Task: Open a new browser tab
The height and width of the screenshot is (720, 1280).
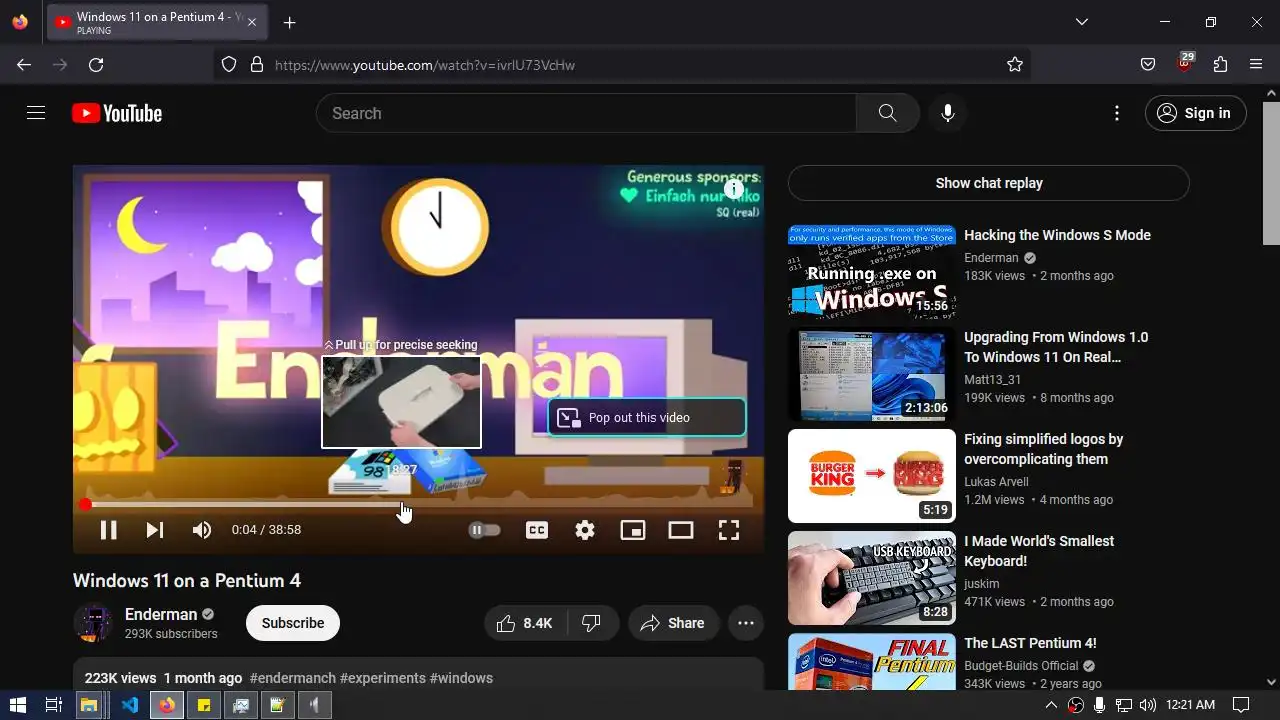Action: pos(289,23)
